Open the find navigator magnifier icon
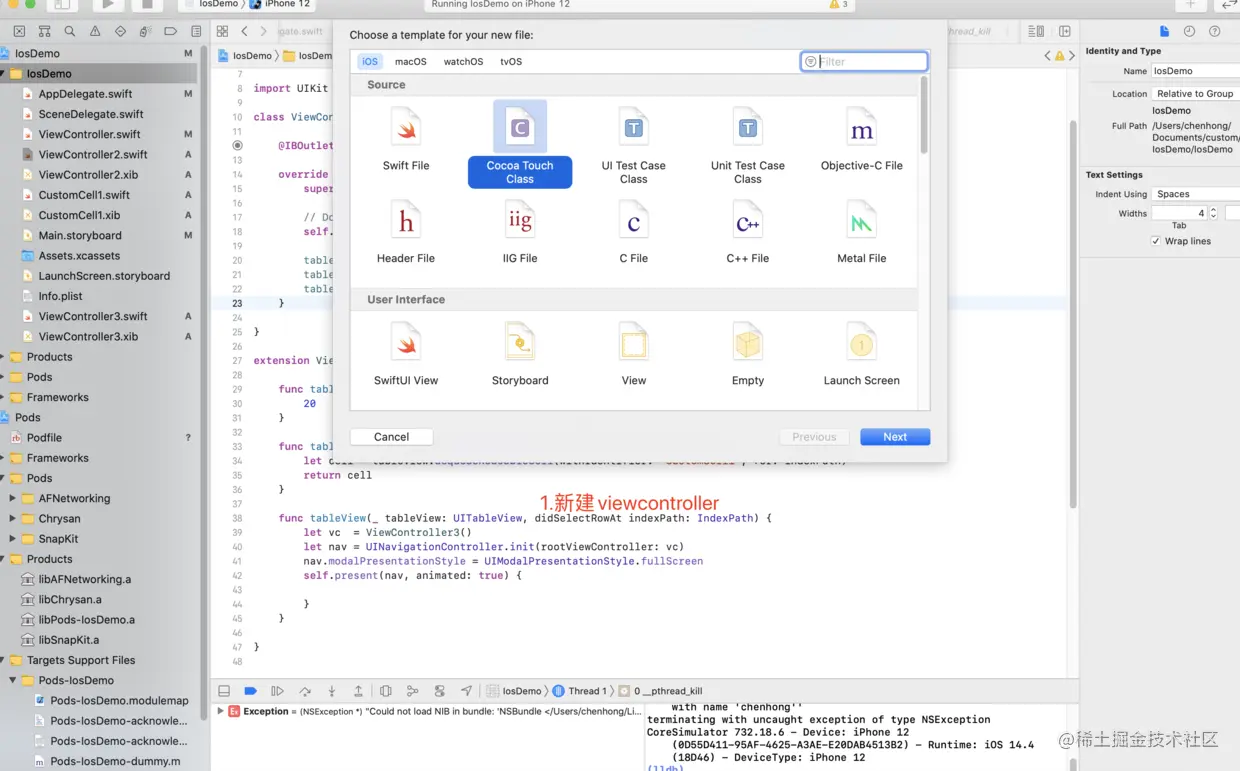Image resolution: width=1240 pixels, height=771 pixels. (x=69, y=31)
